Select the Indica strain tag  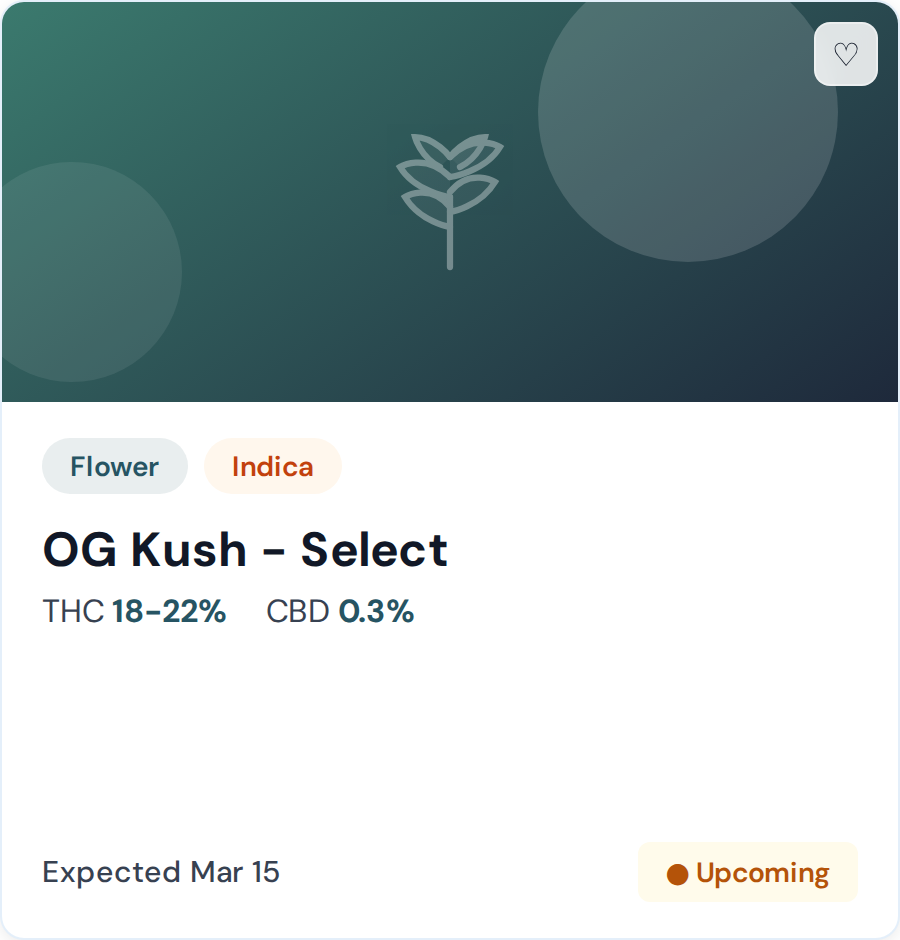click(272, 467)
